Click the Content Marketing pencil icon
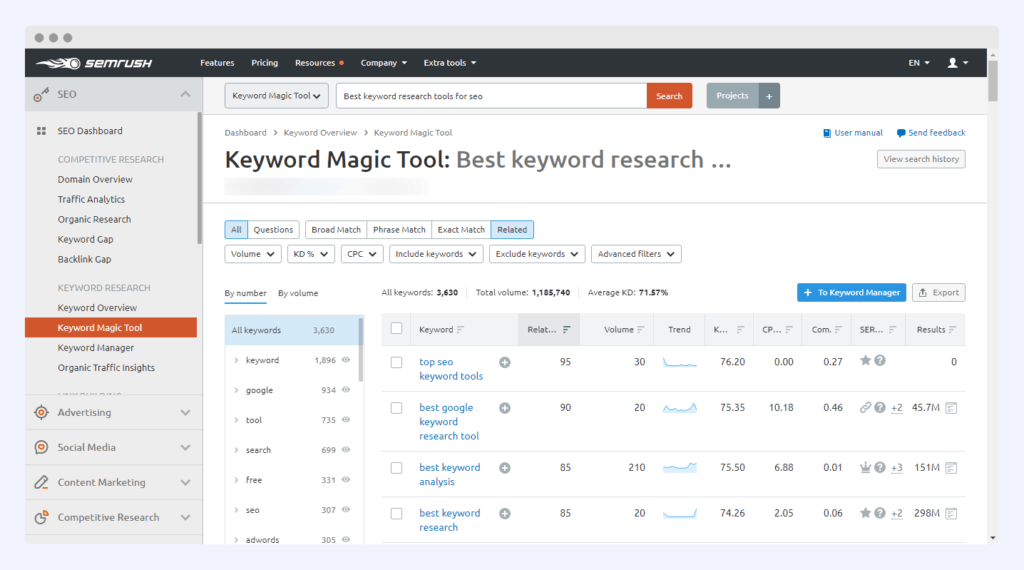This screenshot has height=570, width=1024. coord(41,482)
